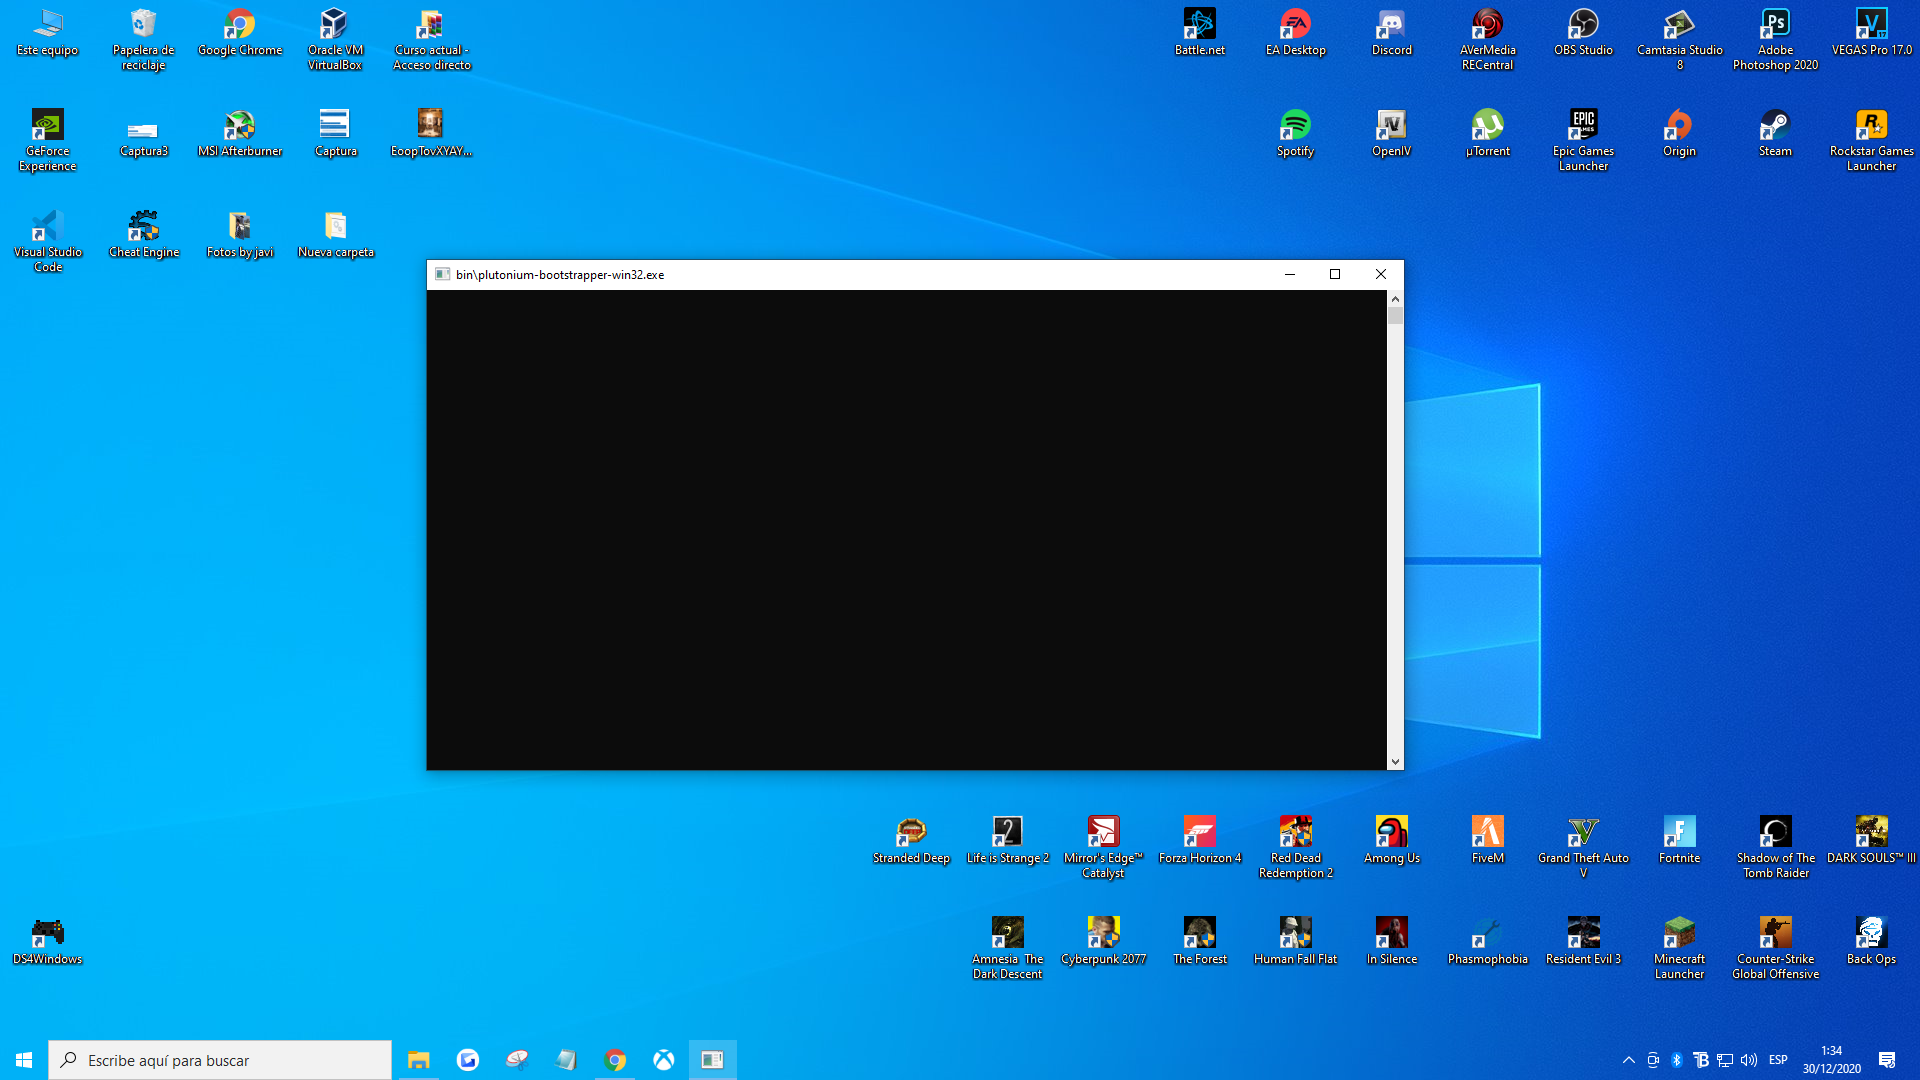The width and height of the screenshot is (1920, 1080).
Task: Select the Among Us desktop icon
Action: (1392, 841)
